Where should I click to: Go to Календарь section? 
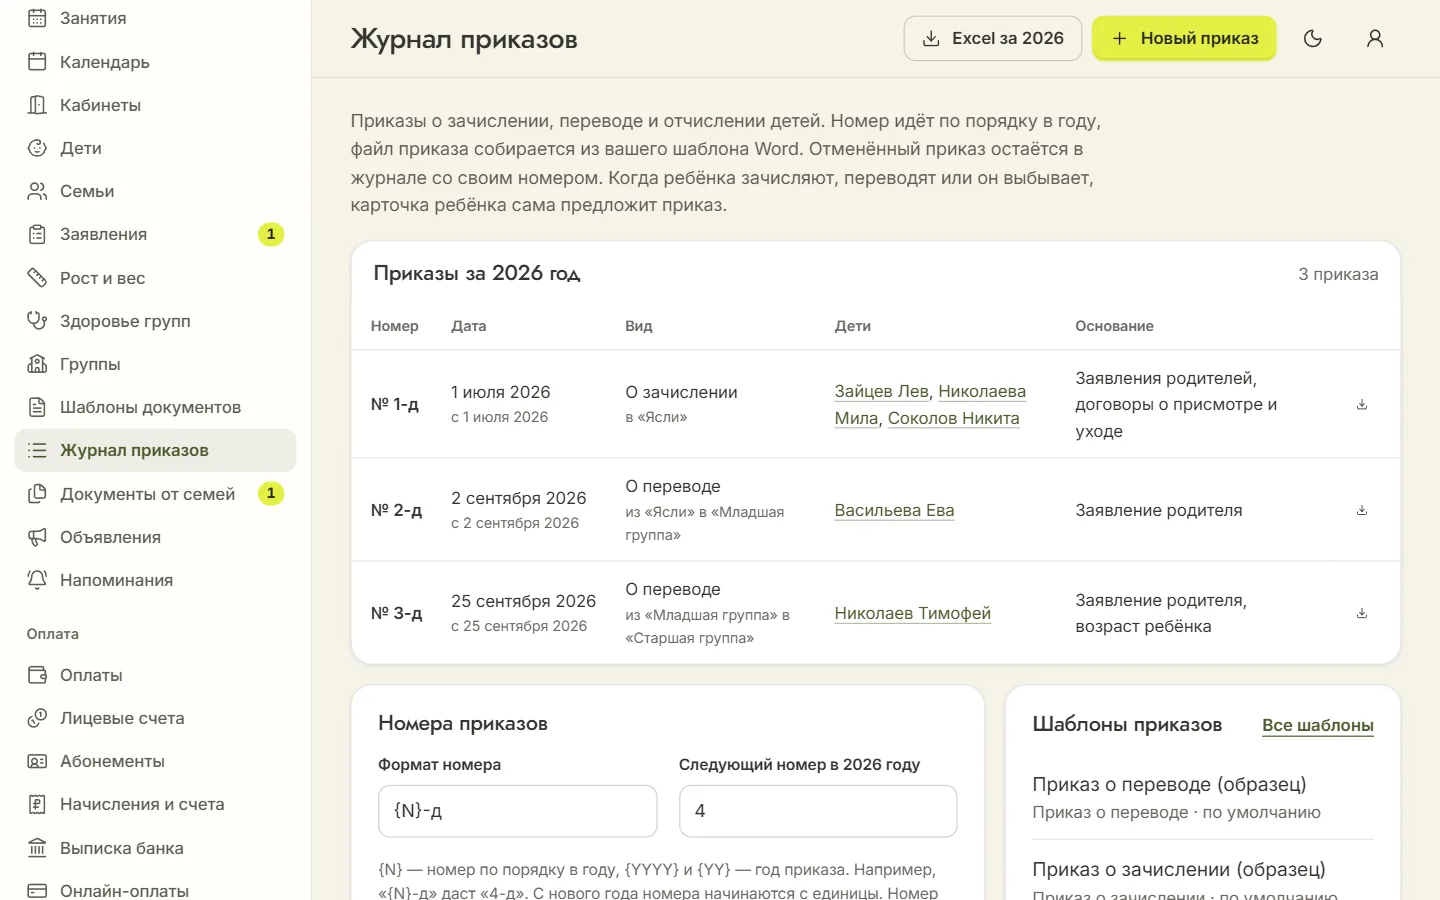155,62
